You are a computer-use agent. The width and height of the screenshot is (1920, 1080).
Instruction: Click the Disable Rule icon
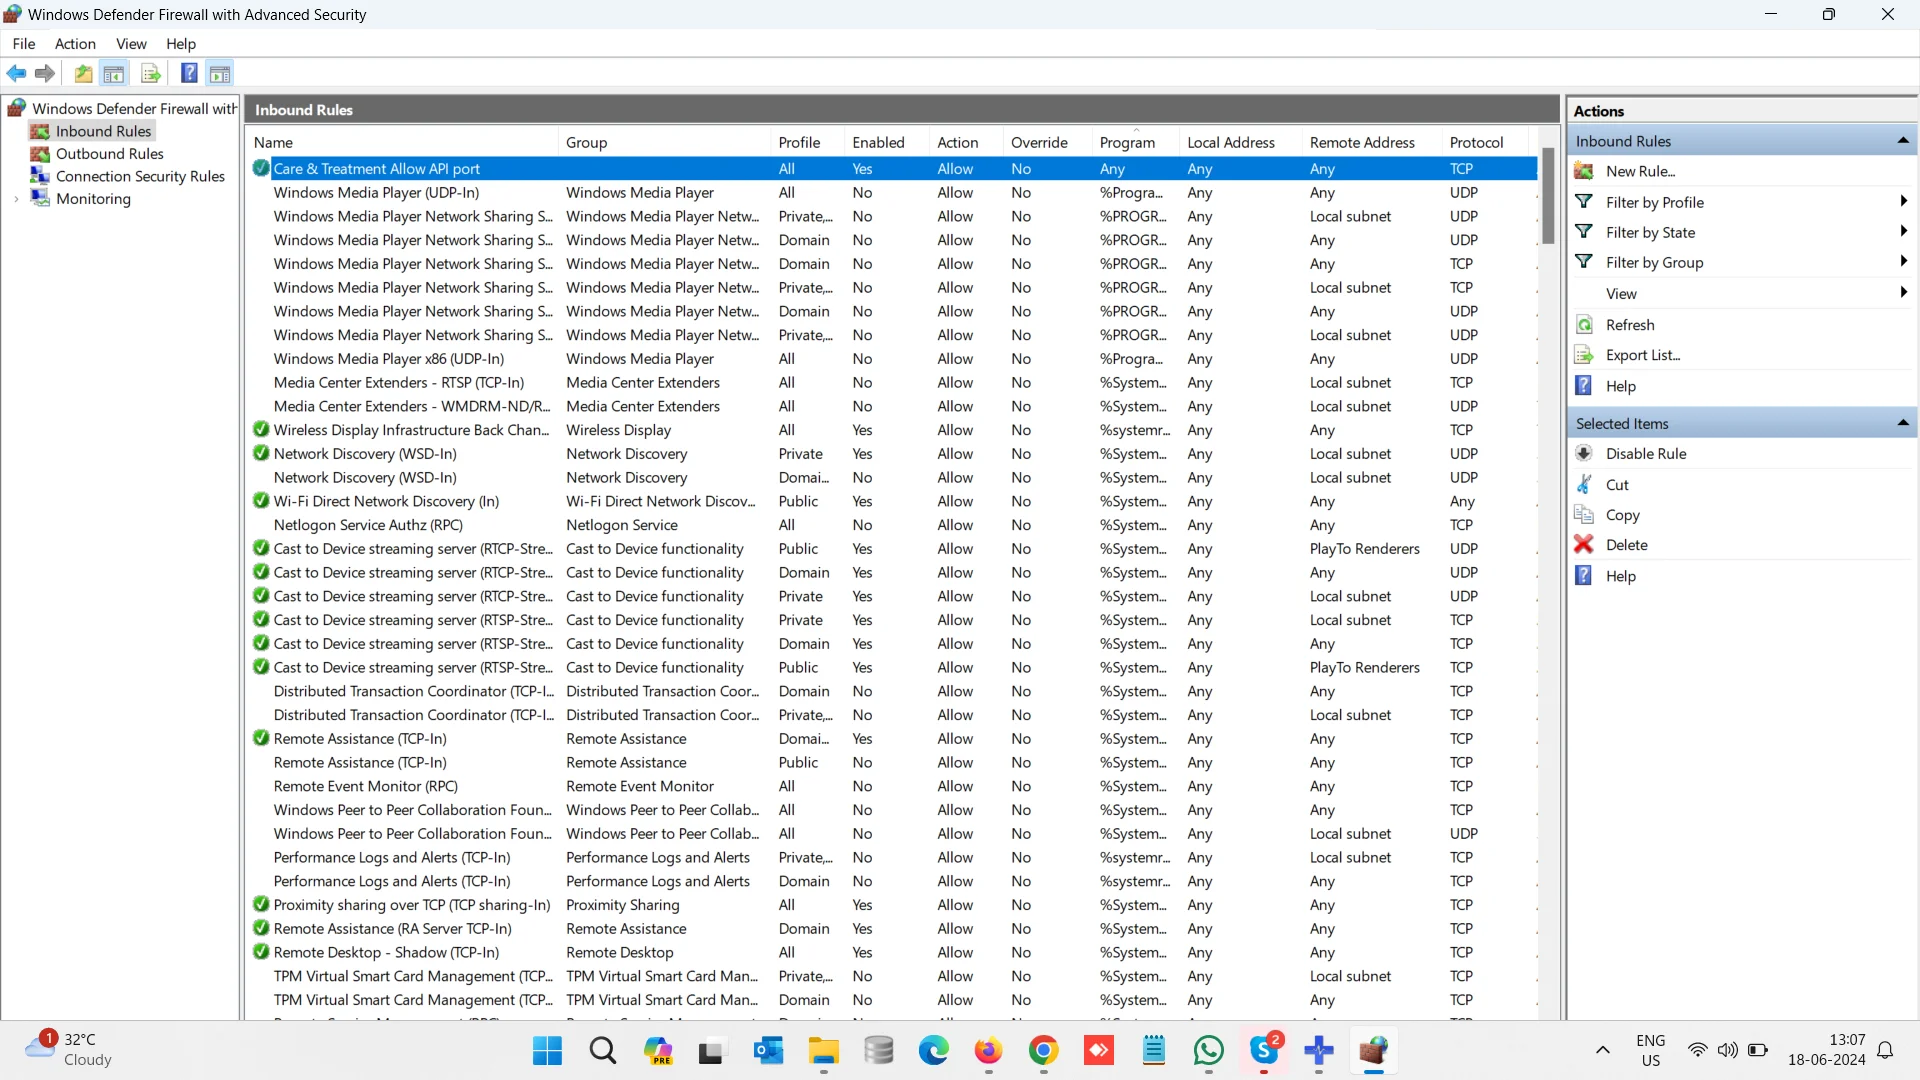pyautogui.click(x=1584, y=453)
